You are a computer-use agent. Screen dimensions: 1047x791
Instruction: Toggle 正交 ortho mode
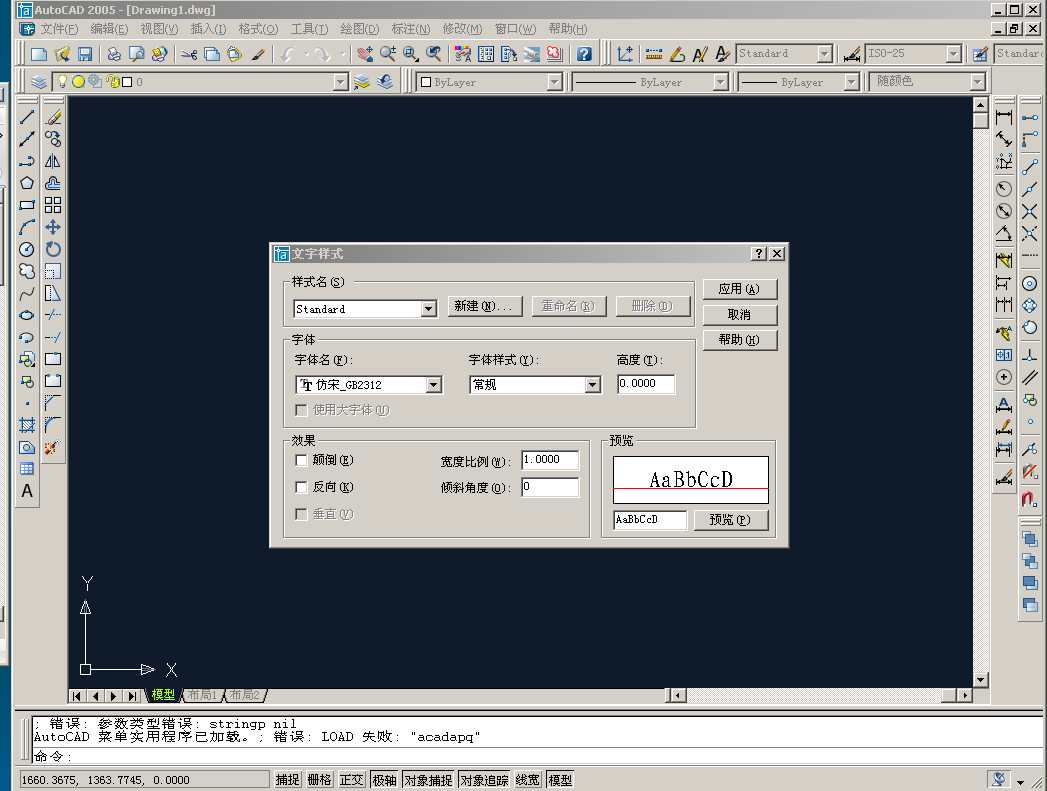(352, 780)
